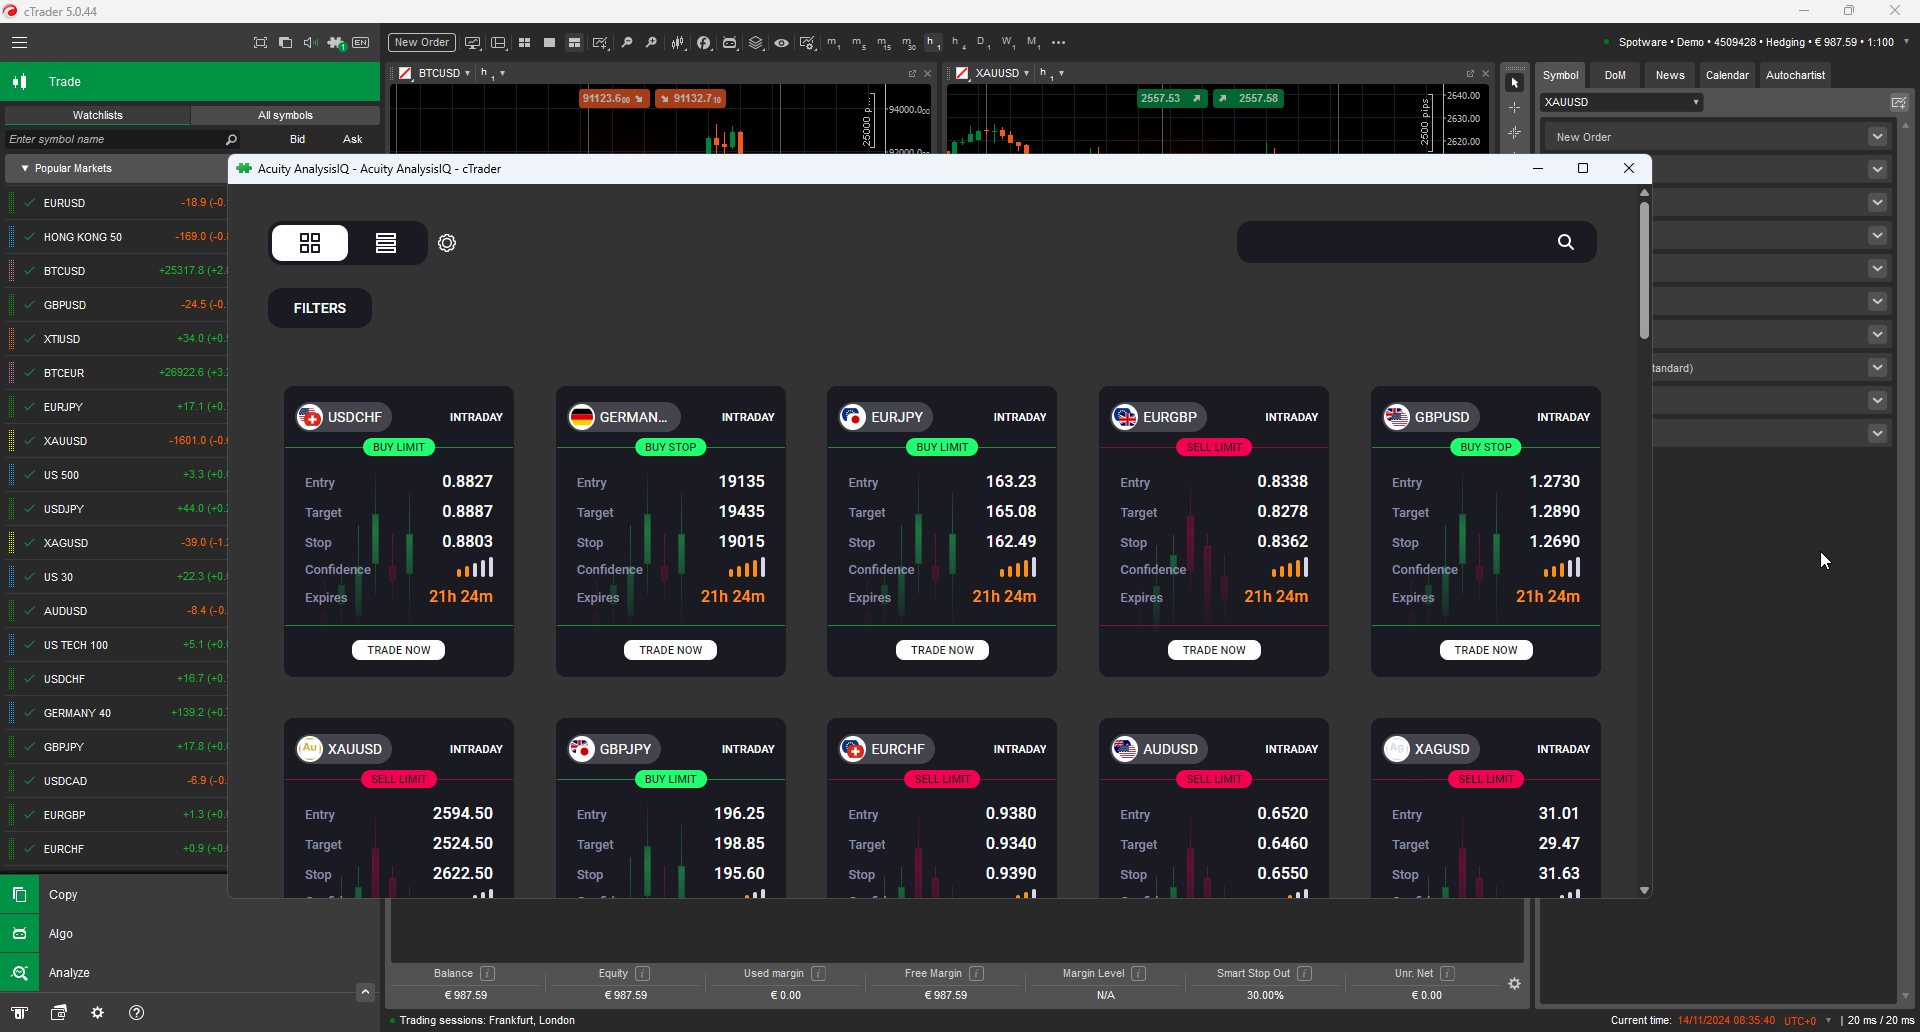The width and height of the screenshot is (1920, 1032).
Task: Switch to the DoM tab
Action: pyautogui.click(x=1616, y=75)
